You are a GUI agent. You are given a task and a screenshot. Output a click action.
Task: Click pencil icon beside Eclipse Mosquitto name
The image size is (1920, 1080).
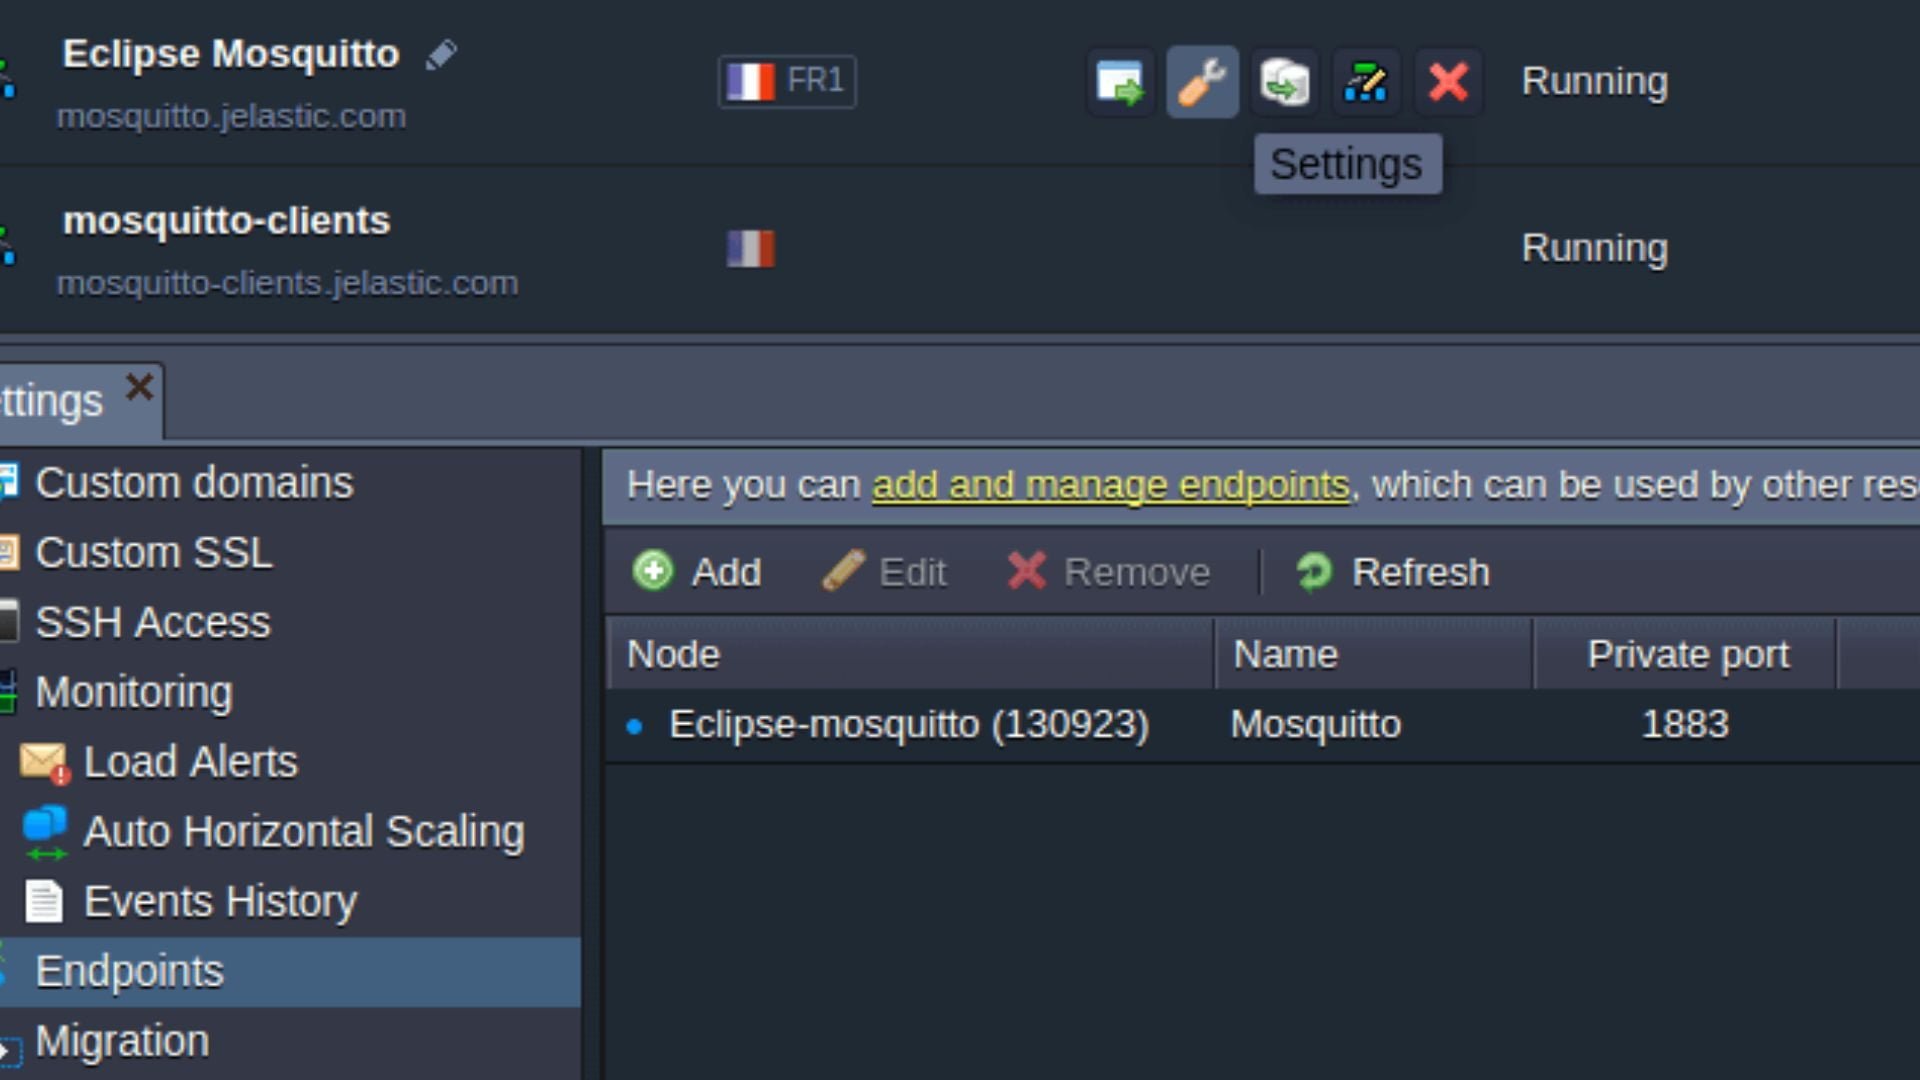tap(441, 55)
